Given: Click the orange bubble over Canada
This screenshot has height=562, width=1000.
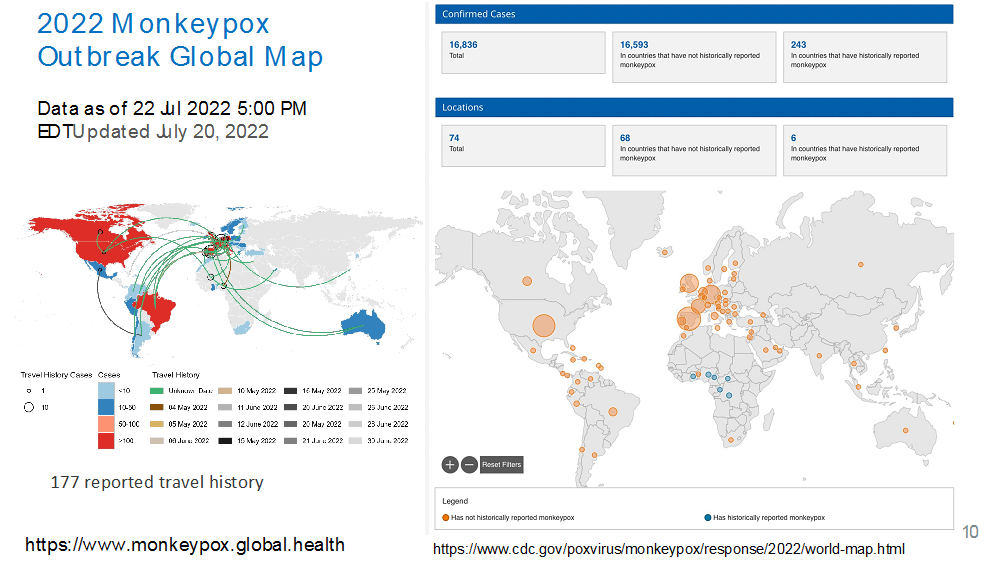Looking at the screenshot, I should click(527, 281).
